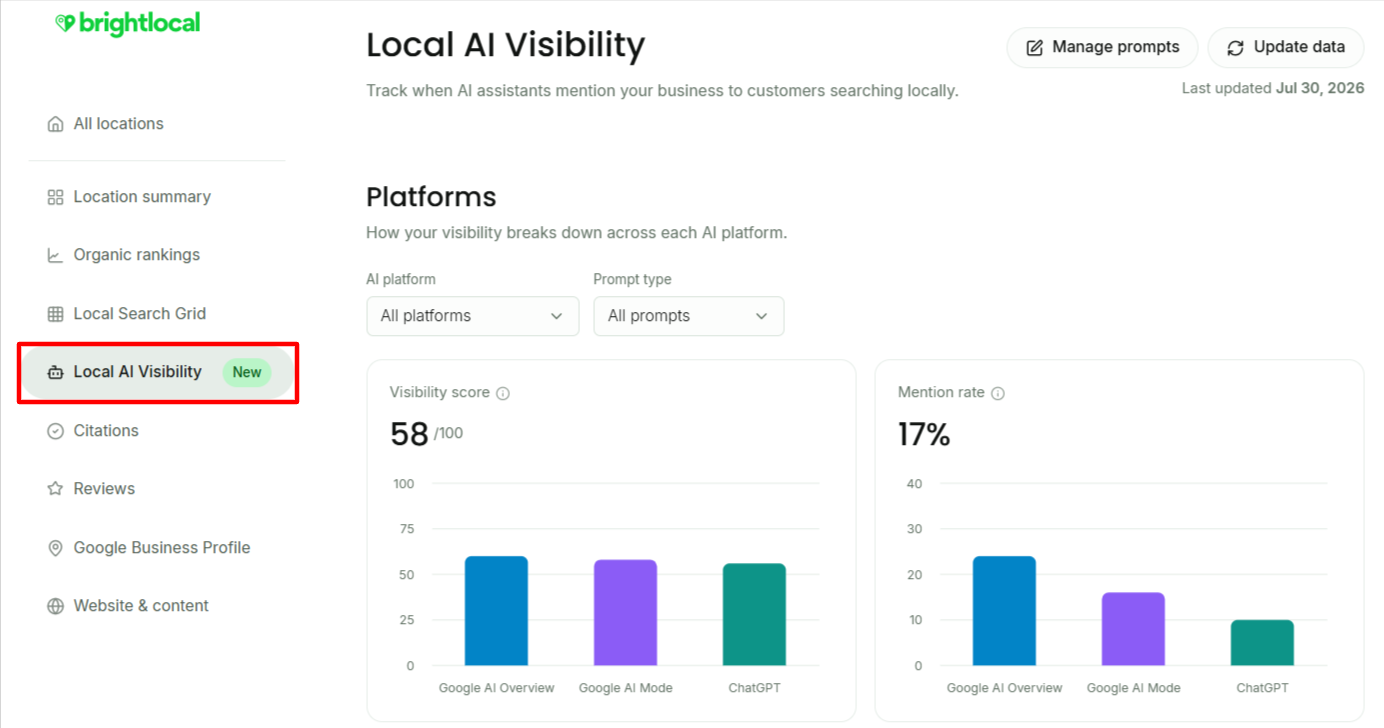1384x728 pixels.
Task: Open the Prompt type dropdown
Action: [689, 316]
